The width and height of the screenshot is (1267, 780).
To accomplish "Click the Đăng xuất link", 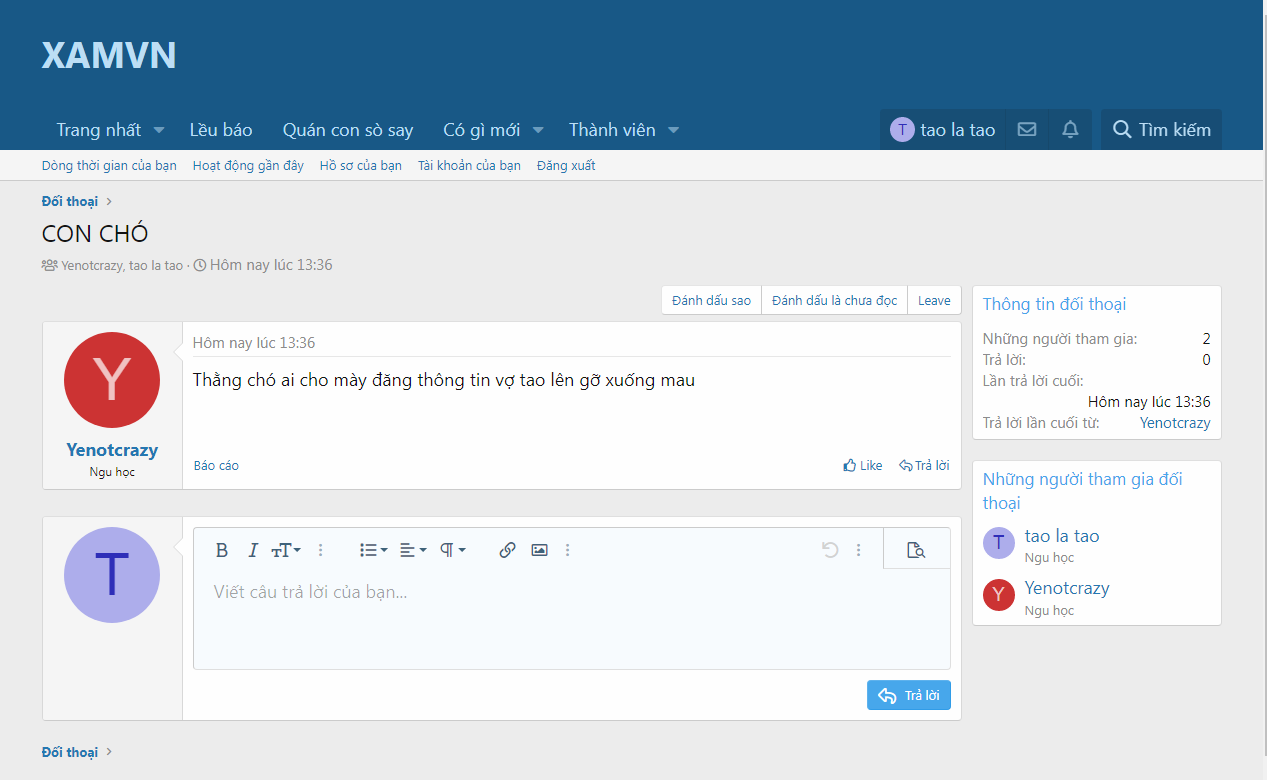I will pos(566,165).
